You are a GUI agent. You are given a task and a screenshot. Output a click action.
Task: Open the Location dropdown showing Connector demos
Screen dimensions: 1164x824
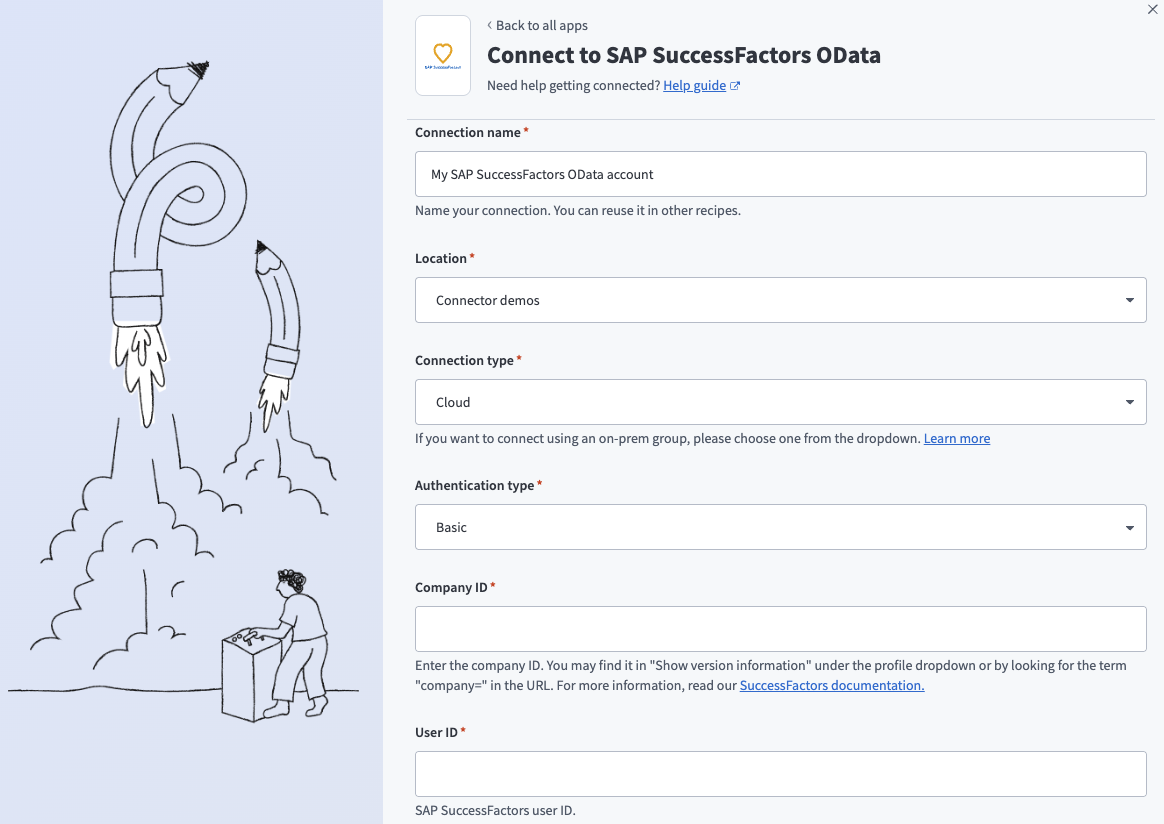click(780, 299)
